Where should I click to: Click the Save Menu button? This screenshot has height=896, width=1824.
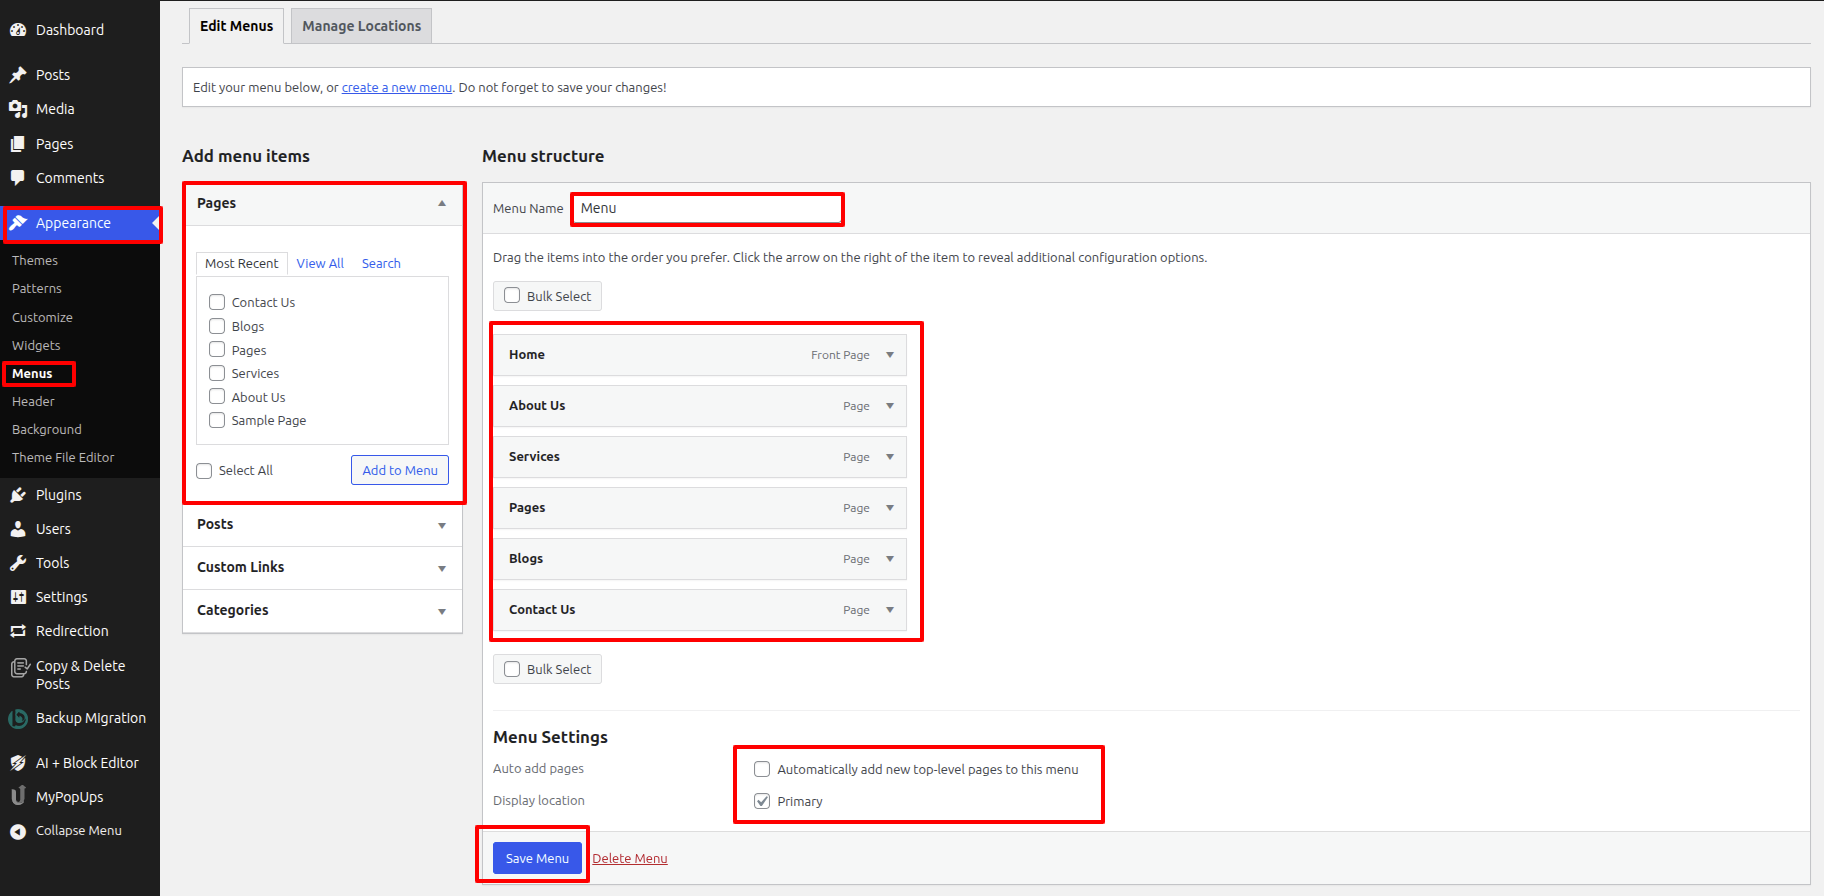[x=537, y=858]
